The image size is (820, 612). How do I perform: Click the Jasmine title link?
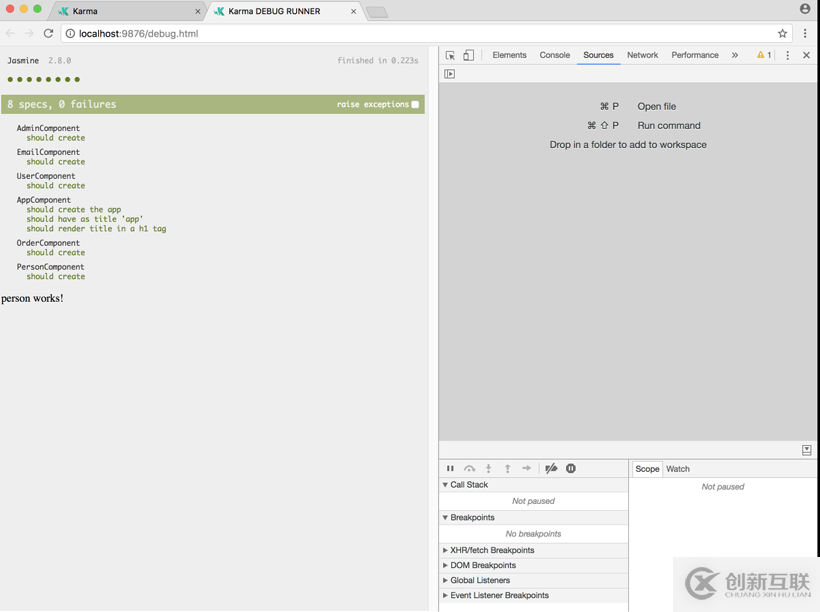[23, 61]
